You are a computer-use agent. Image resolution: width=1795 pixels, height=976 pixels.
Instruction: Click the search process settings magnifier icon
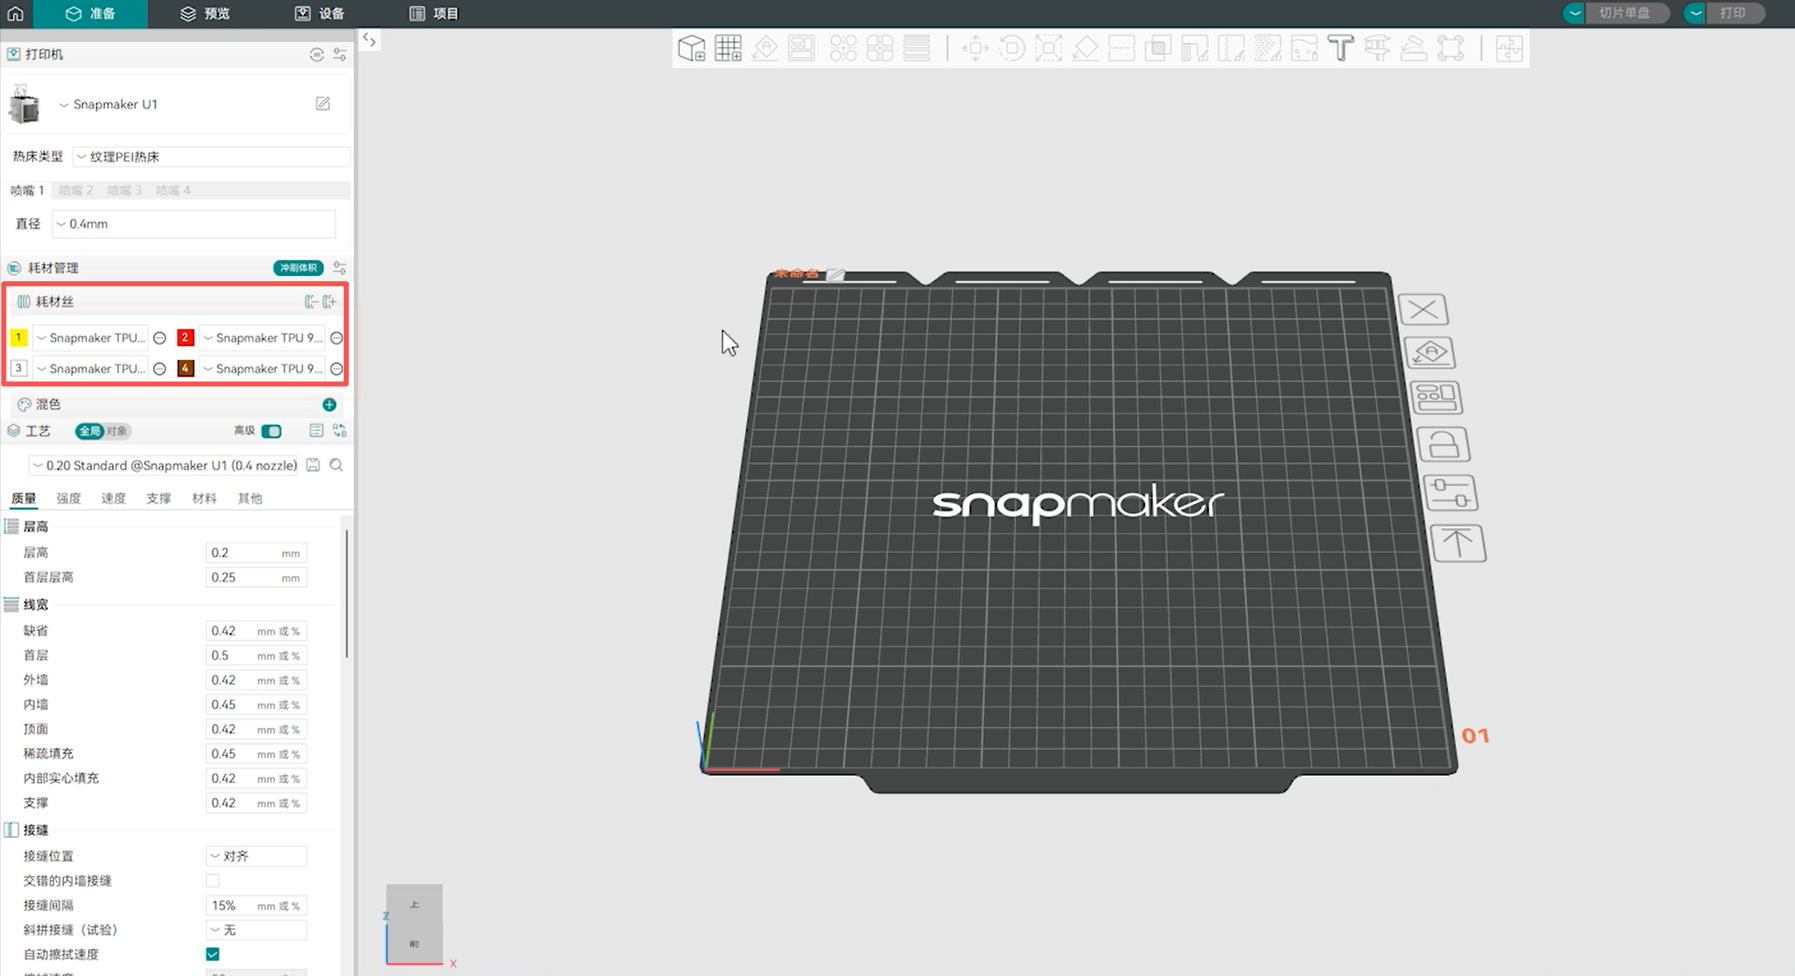coord(337,465)
